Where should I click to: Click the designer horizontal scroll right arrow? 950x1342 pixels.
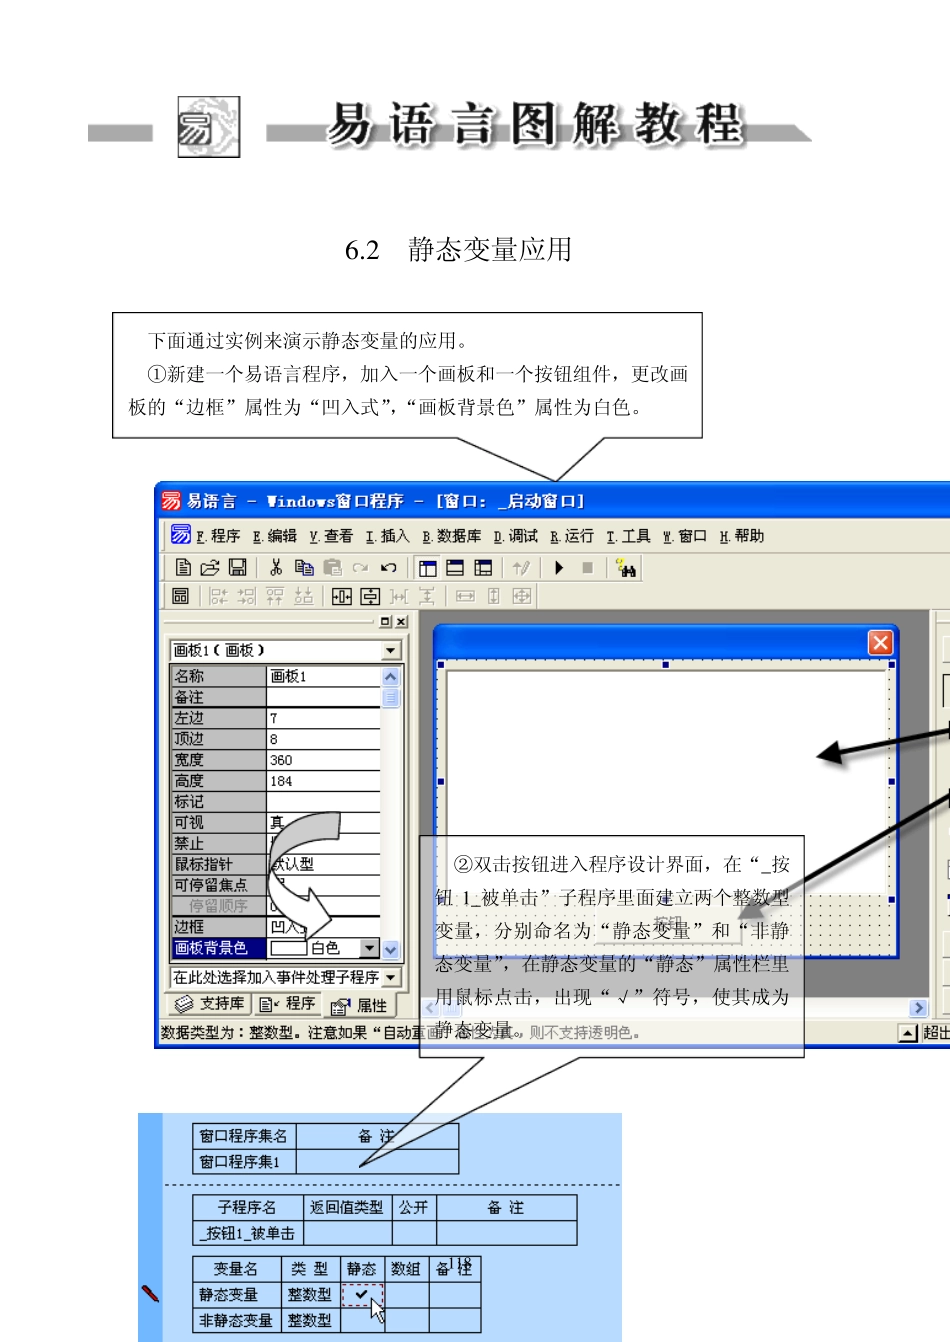point(918,1008)
